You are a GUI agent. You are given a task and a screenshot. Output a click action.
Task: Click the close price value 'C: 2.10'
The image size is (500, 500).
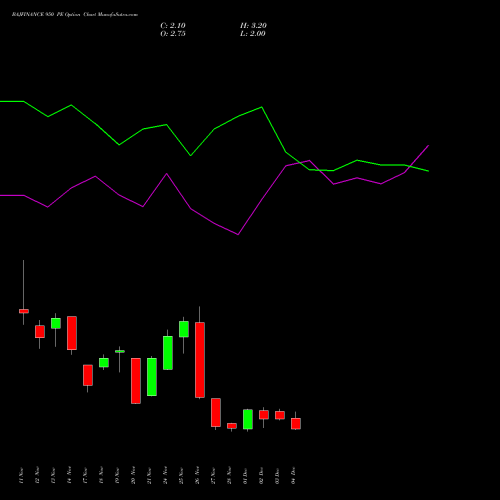pos(173,26)
